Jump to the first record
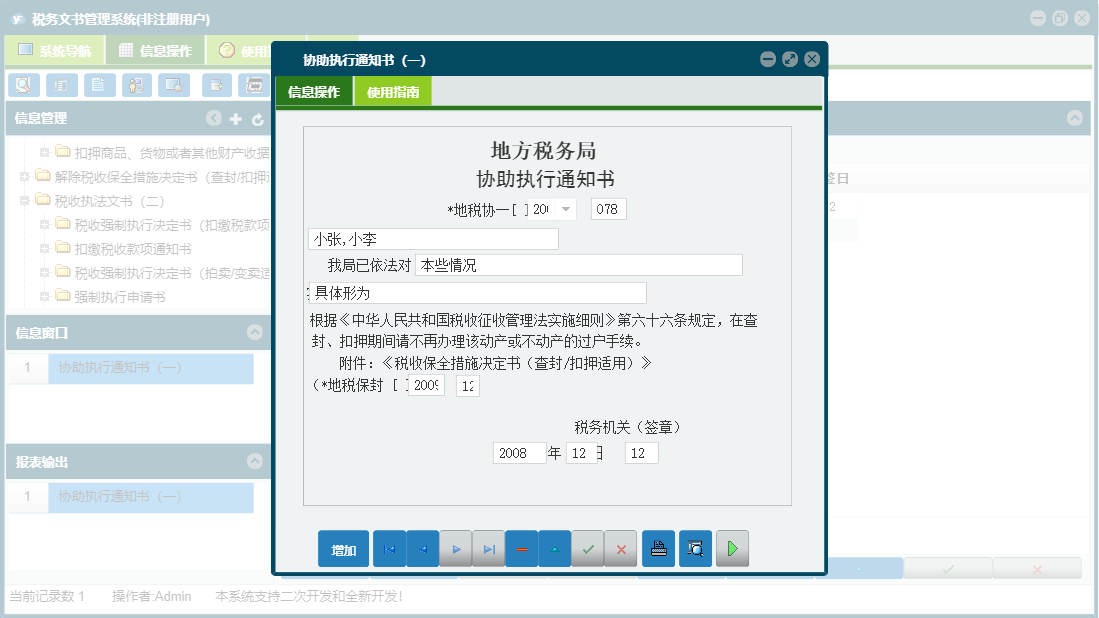1099x618 pixels. pos(388,548)
